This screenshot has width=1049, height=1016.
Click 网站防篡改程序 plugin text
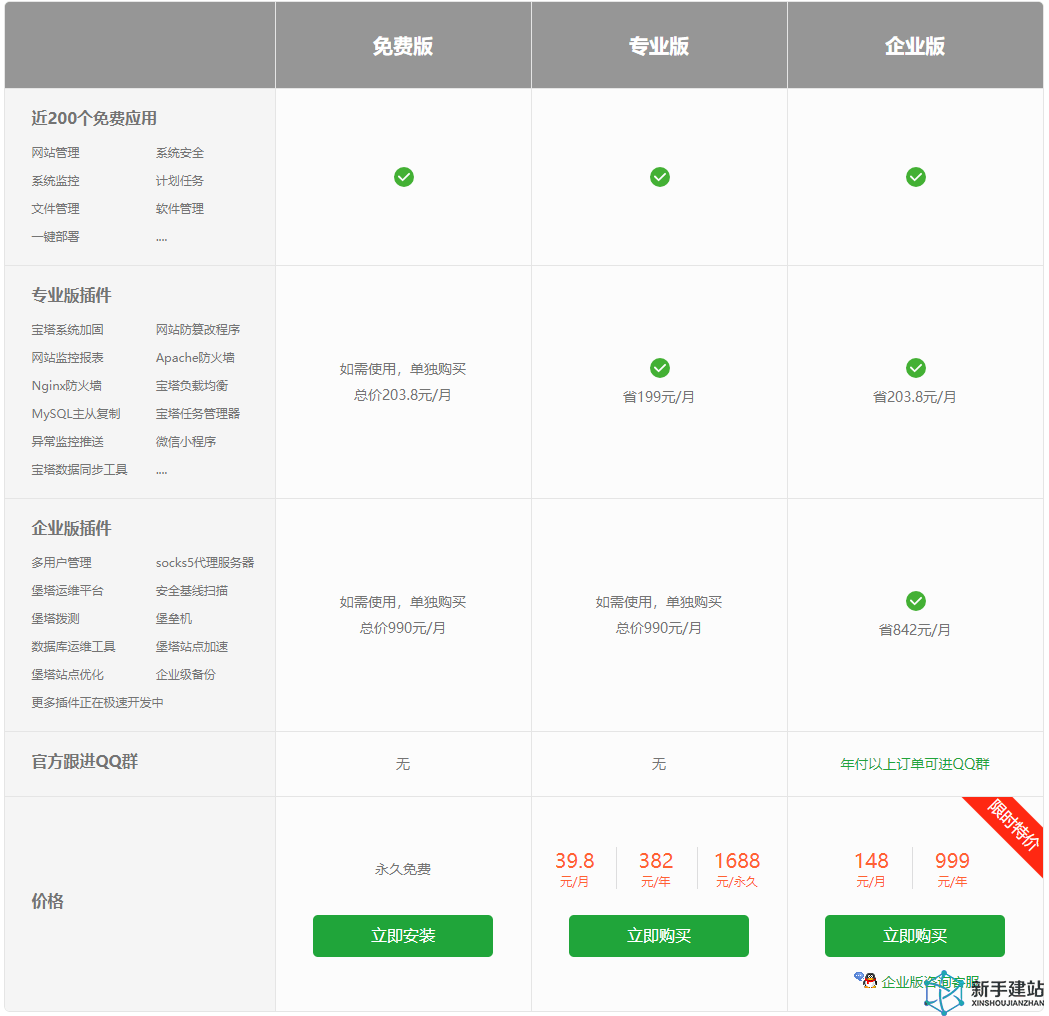[198, 330]
